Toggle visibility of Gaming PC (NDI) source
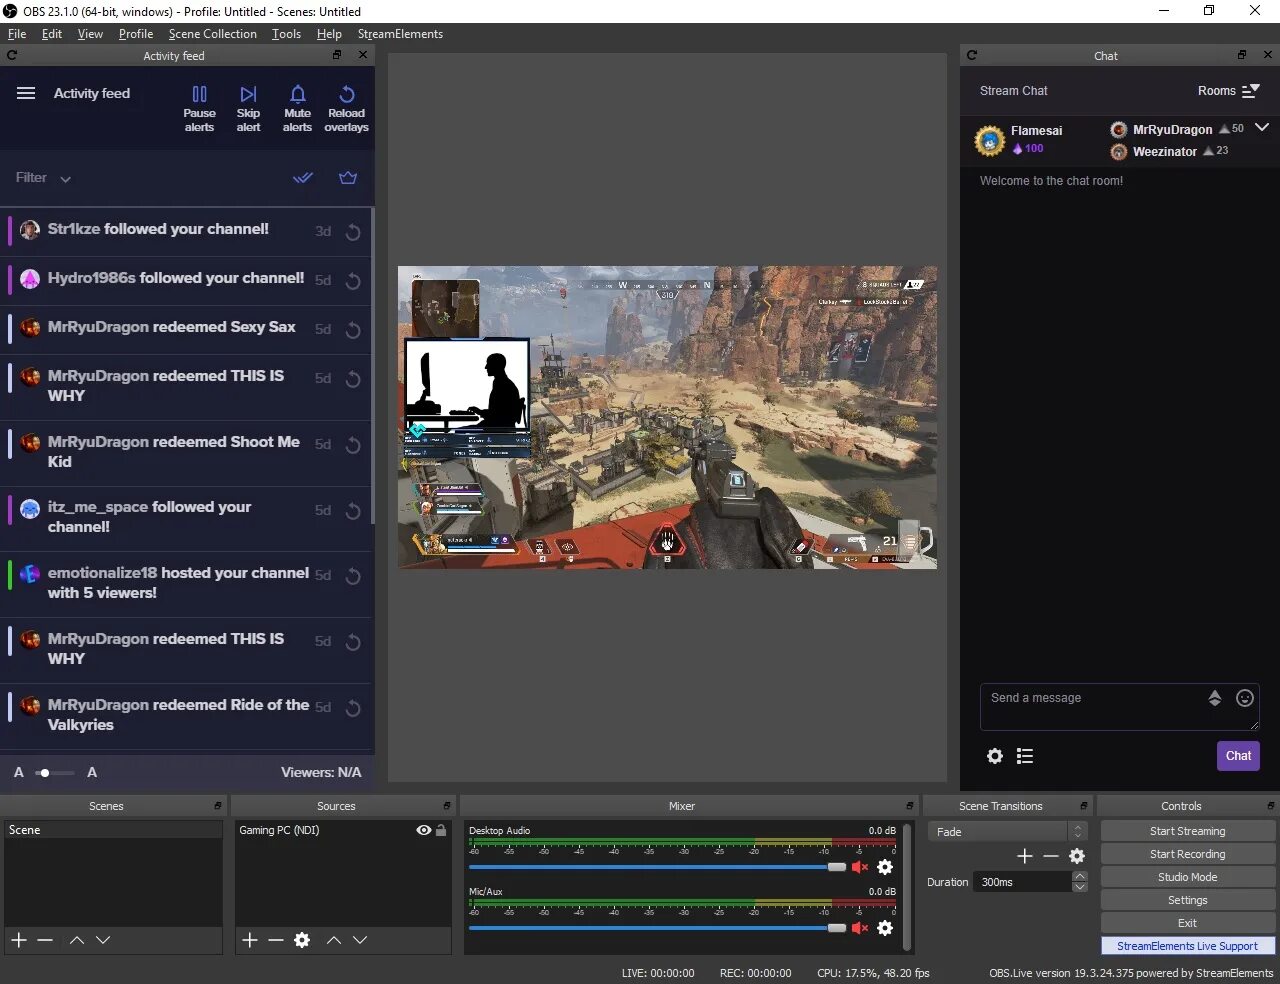 (x=424, y=830)
